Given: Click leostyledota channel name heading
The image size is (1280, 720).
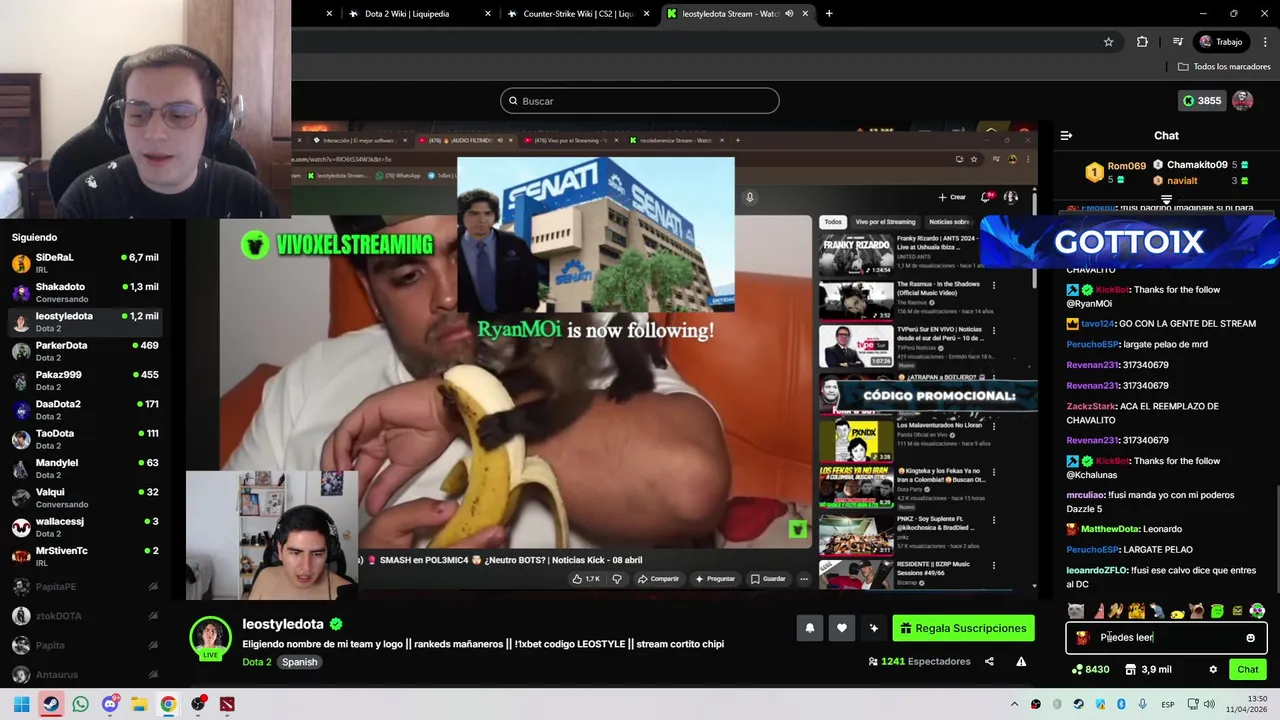Looking at the screenshot, I should [x=283, y=624].
